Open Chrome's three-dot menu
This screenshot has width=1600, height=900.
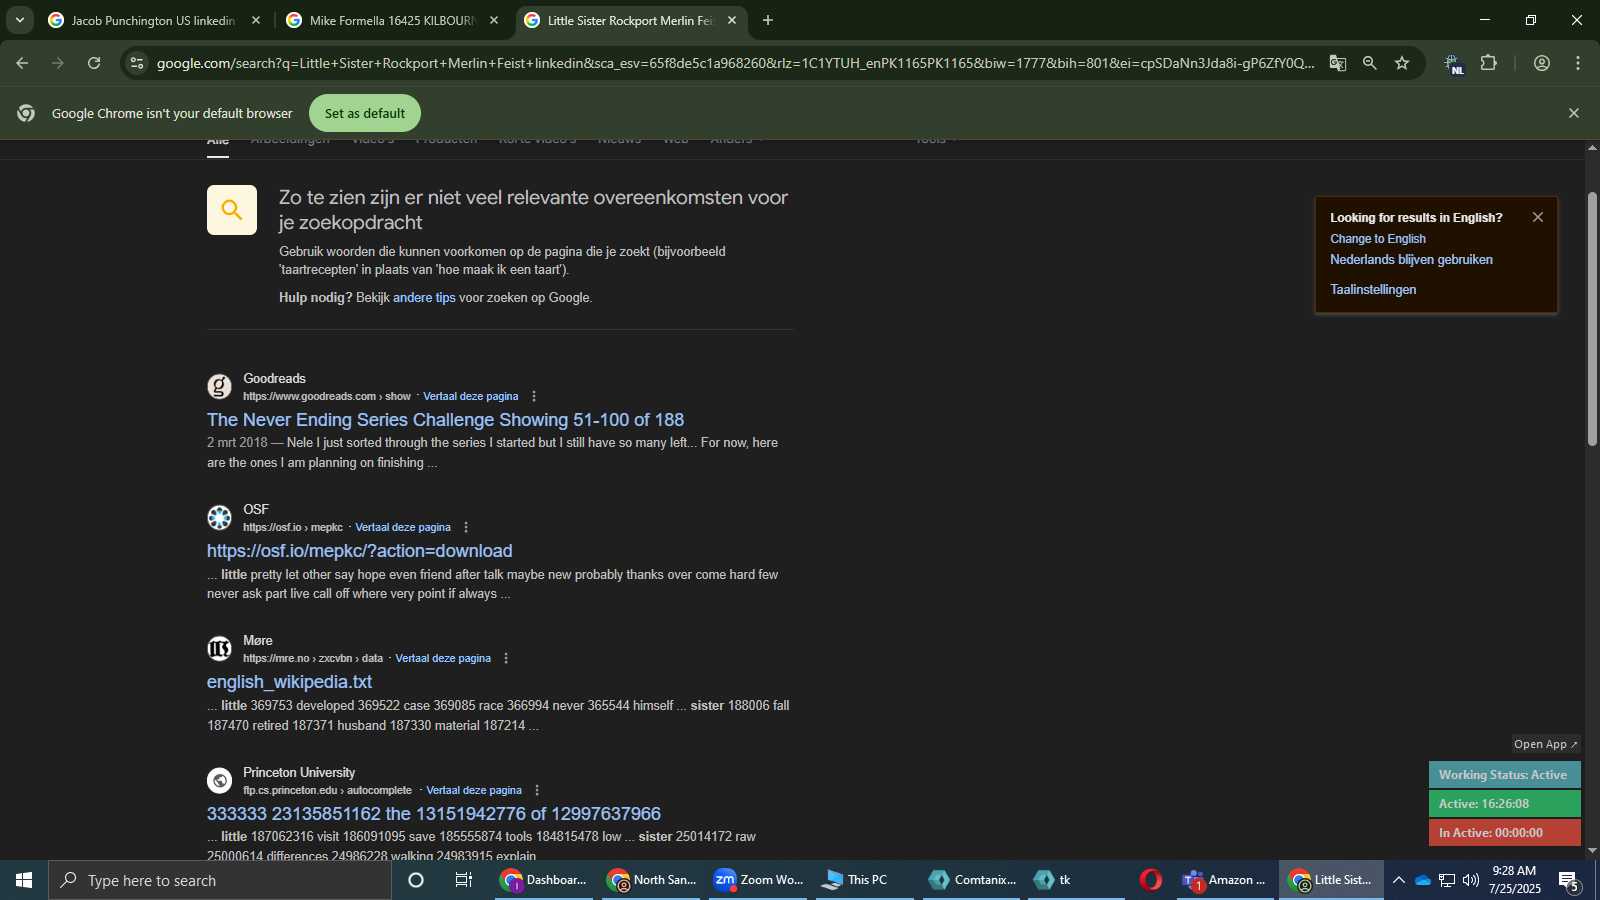1578,63
